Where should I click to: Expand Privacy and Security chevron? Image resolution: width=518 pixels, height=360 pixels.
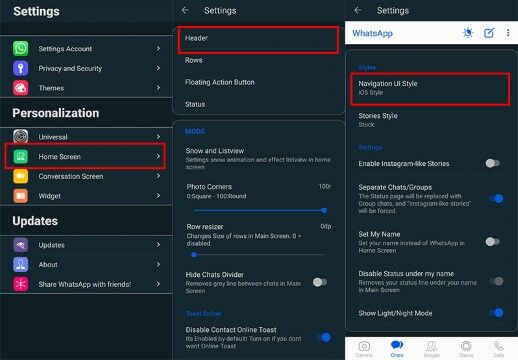click(158, 68)
